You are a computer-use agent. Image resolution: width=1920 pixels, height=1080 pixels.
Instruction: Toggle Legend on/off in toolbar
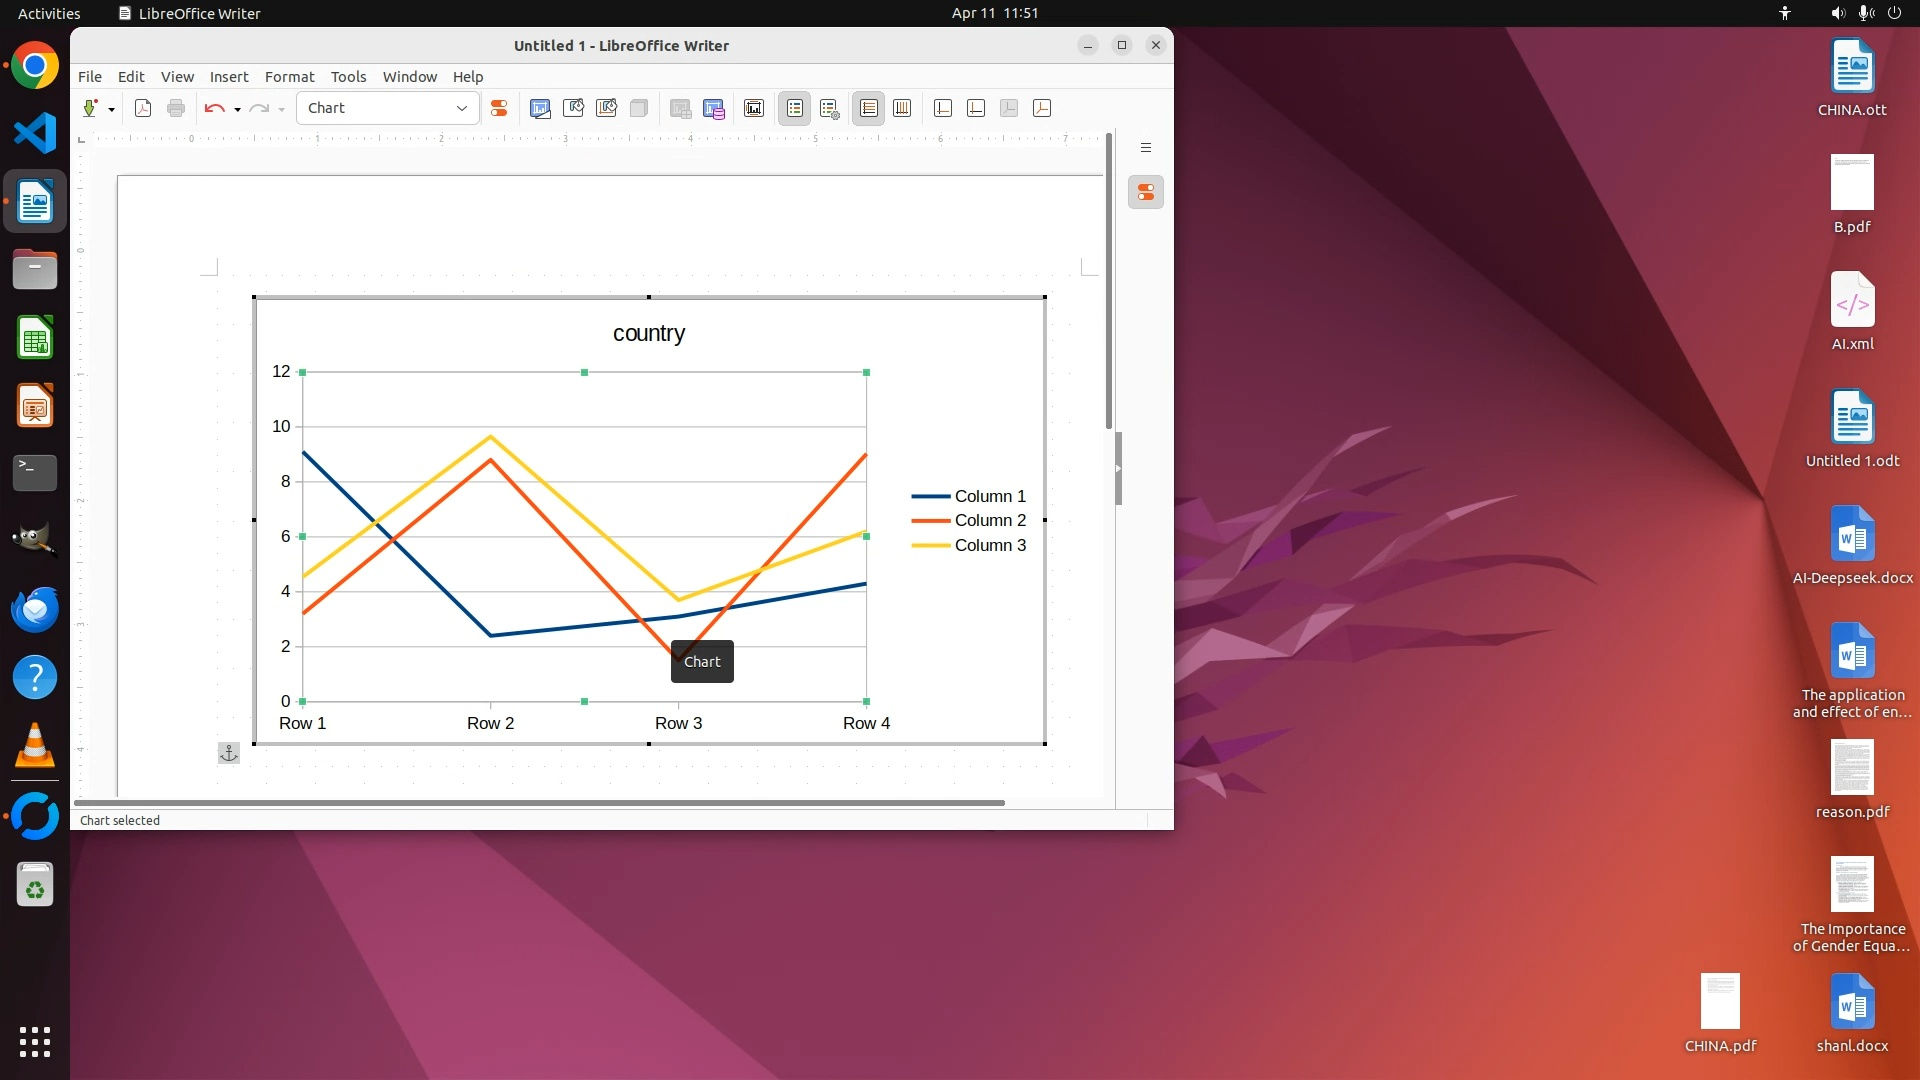click(795, 108)
